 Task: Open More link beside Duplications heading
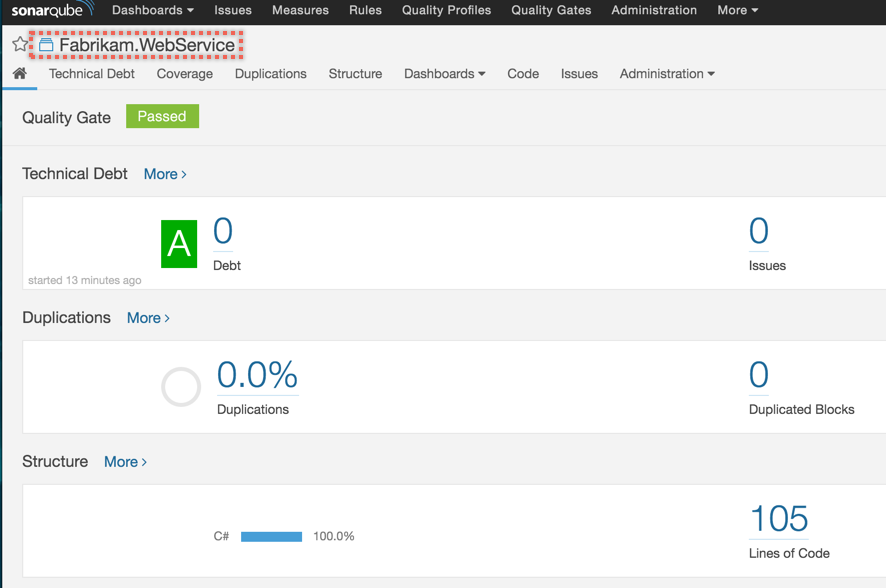tap(148, 318)
